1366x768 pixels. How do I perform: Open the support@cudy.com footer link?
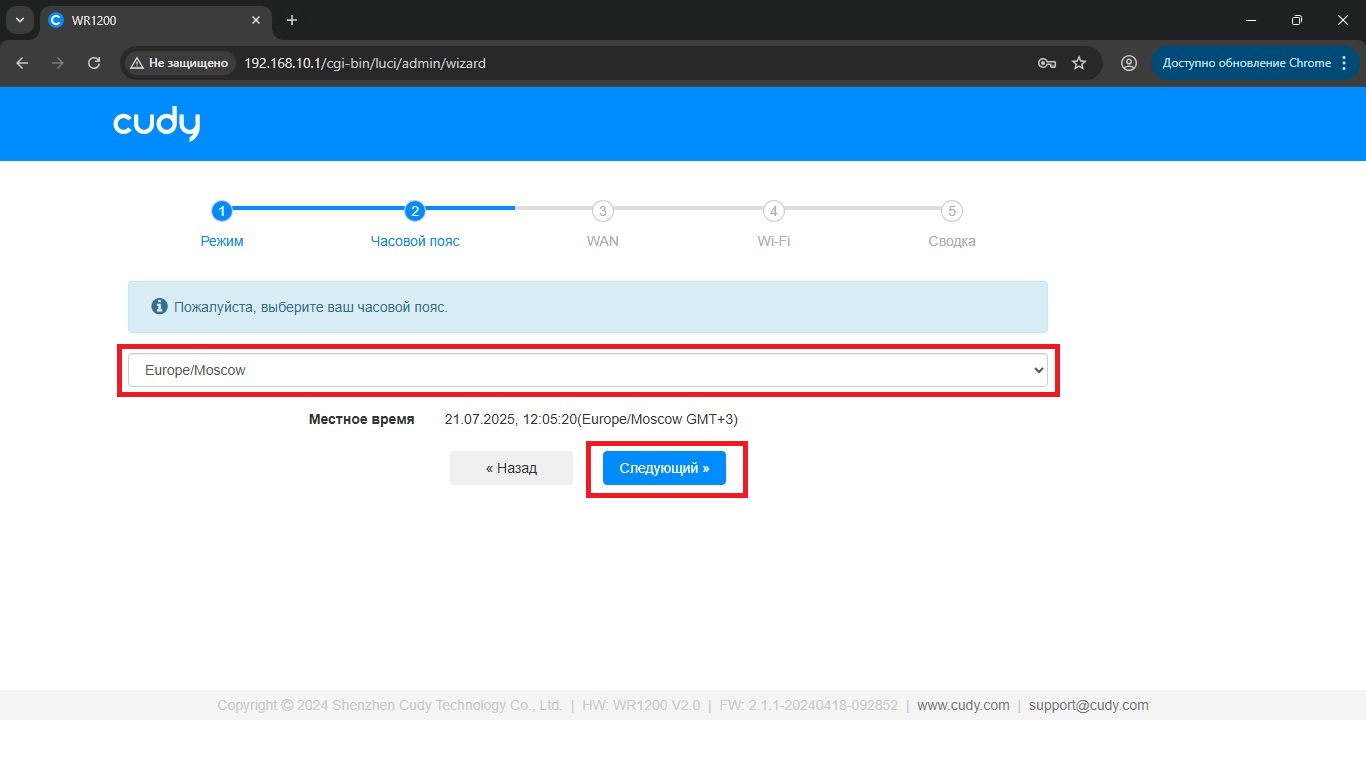(1088, 705)
